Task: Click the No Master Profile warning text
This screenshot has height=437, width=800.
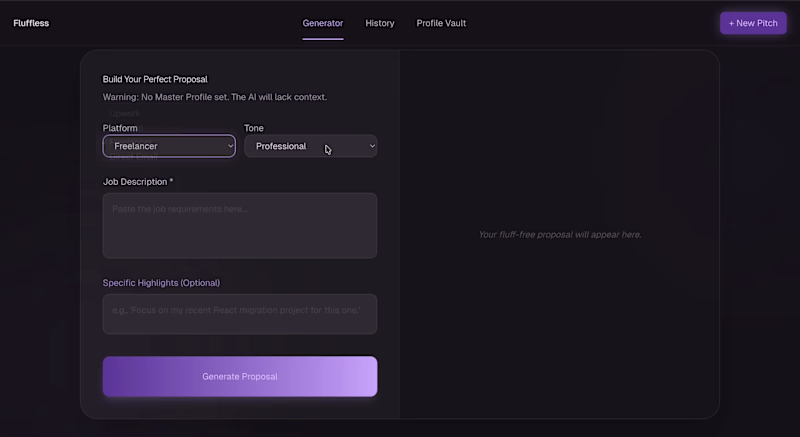Action: coord(215,97)
